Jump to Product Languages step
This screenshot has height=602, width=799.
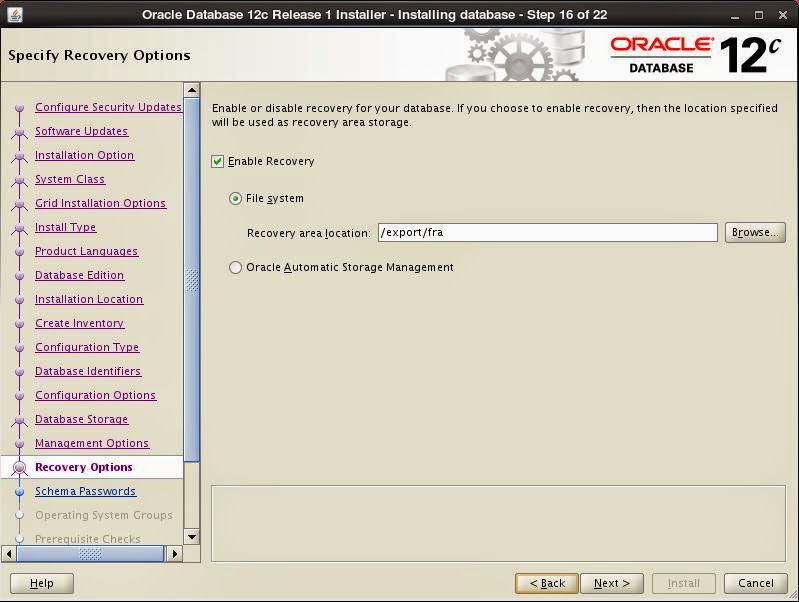(87, 251)
